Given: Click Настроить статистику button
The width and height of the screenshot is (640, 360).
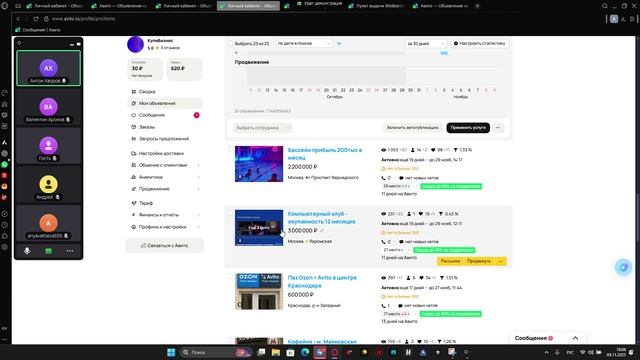Looking at the screenshot, I should tap(479, 43).
